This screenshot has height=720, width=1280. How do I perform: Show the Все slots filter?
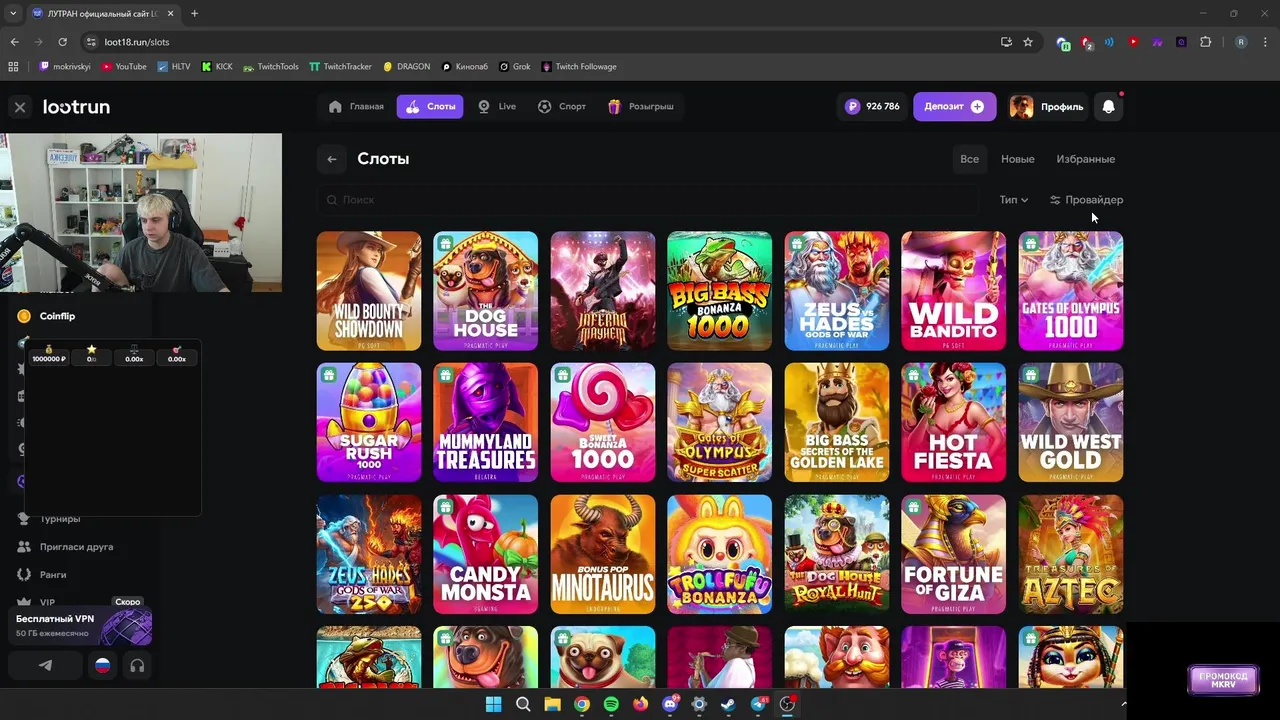[969, 159]
